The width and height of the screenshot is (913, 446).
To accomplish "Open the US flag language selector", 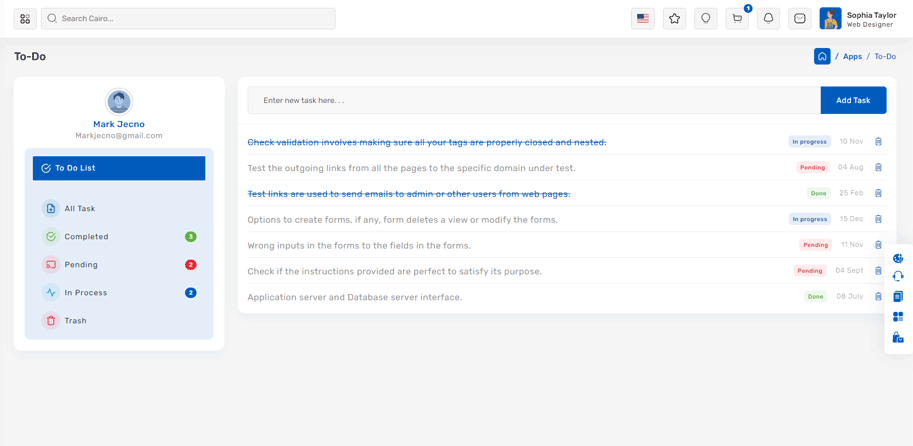I will [643, 18].
